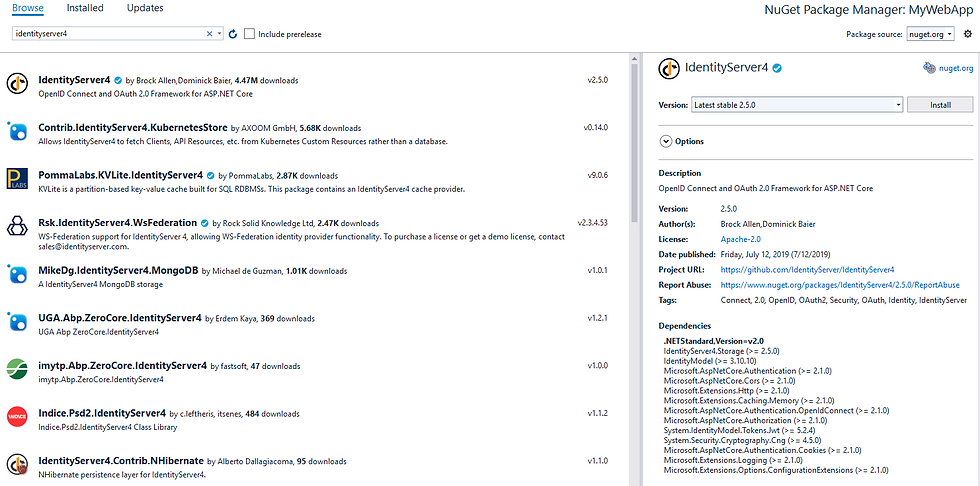Select the IdentityServer4 package name in list
The height and width of the screenshot is (486, 980).
tap(74, 80)
